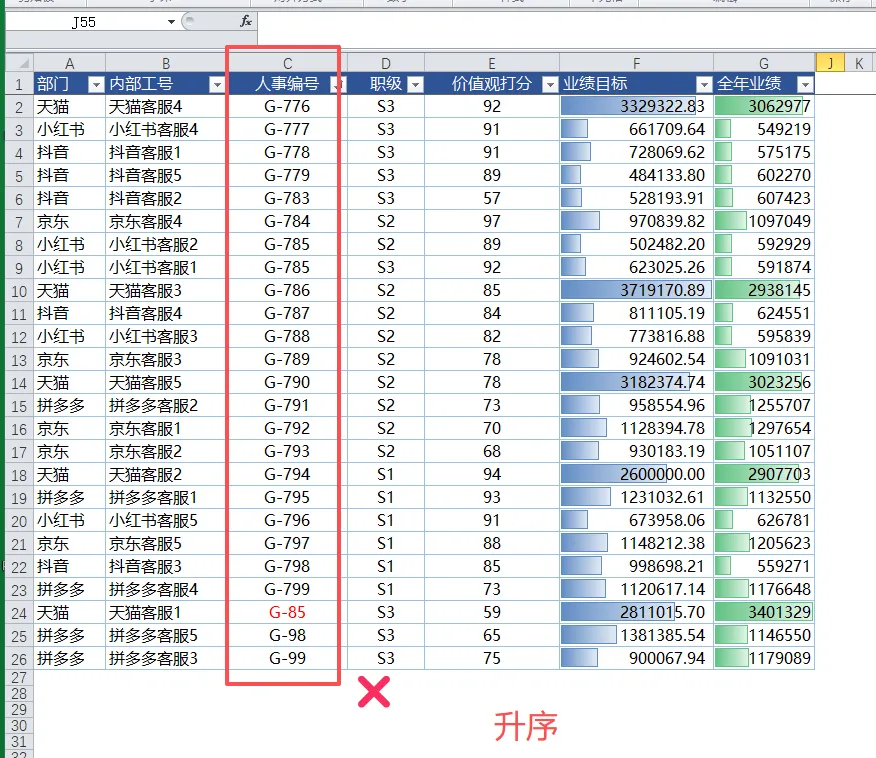Click score cell 97
876x758 pixels.
(x=492, y=221)
